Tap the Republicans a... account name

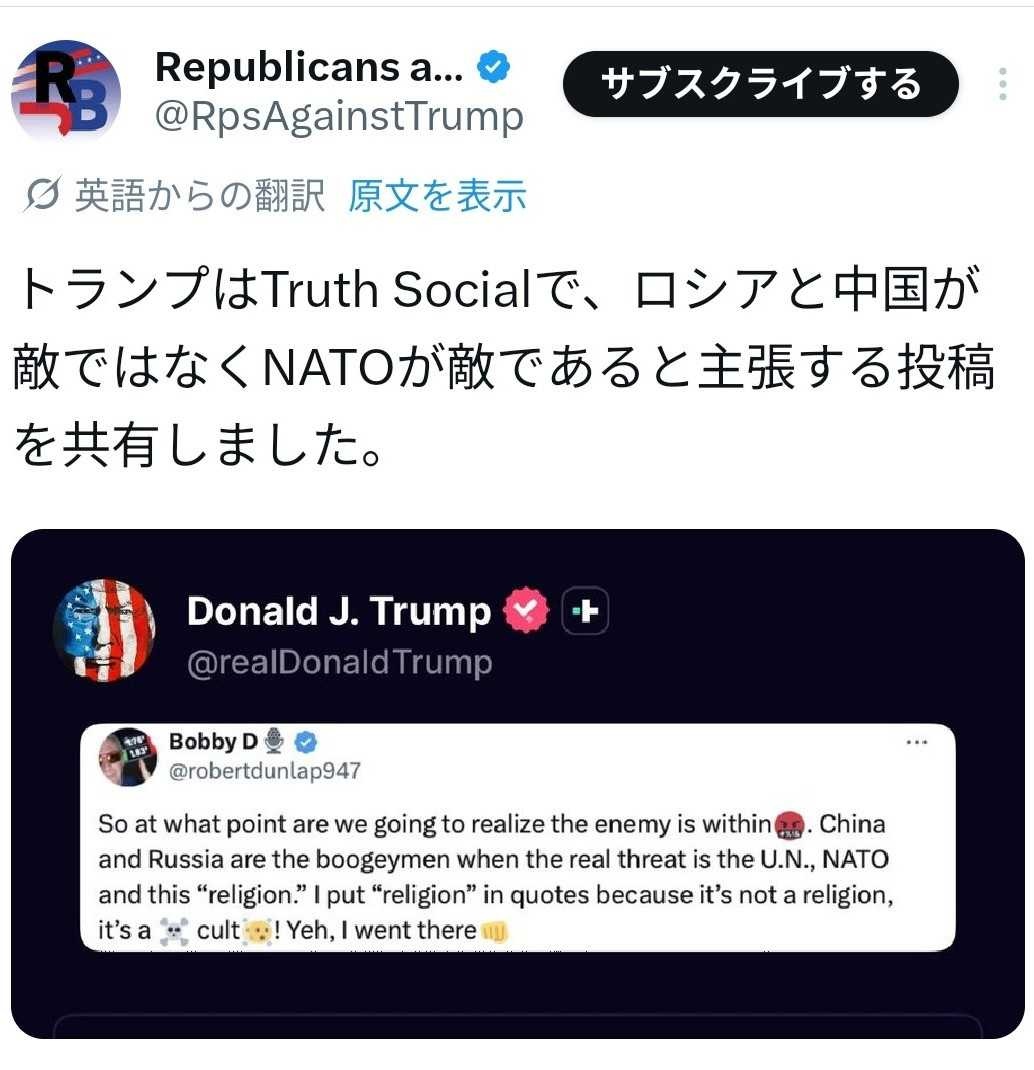pyautogui.click(x=309, y=67)
